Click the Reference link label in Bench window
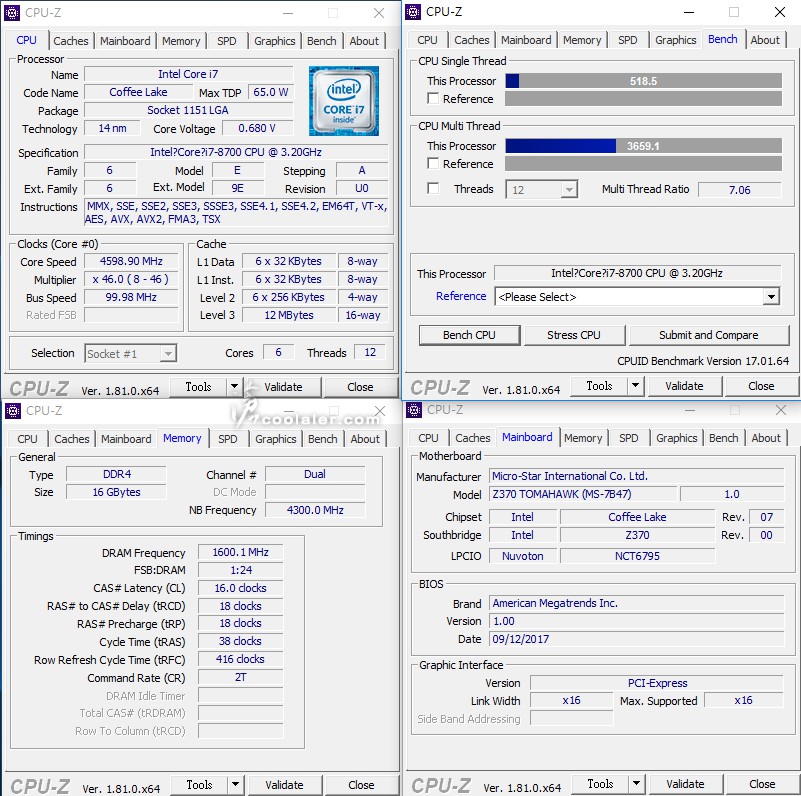 (x=461, y=296)
